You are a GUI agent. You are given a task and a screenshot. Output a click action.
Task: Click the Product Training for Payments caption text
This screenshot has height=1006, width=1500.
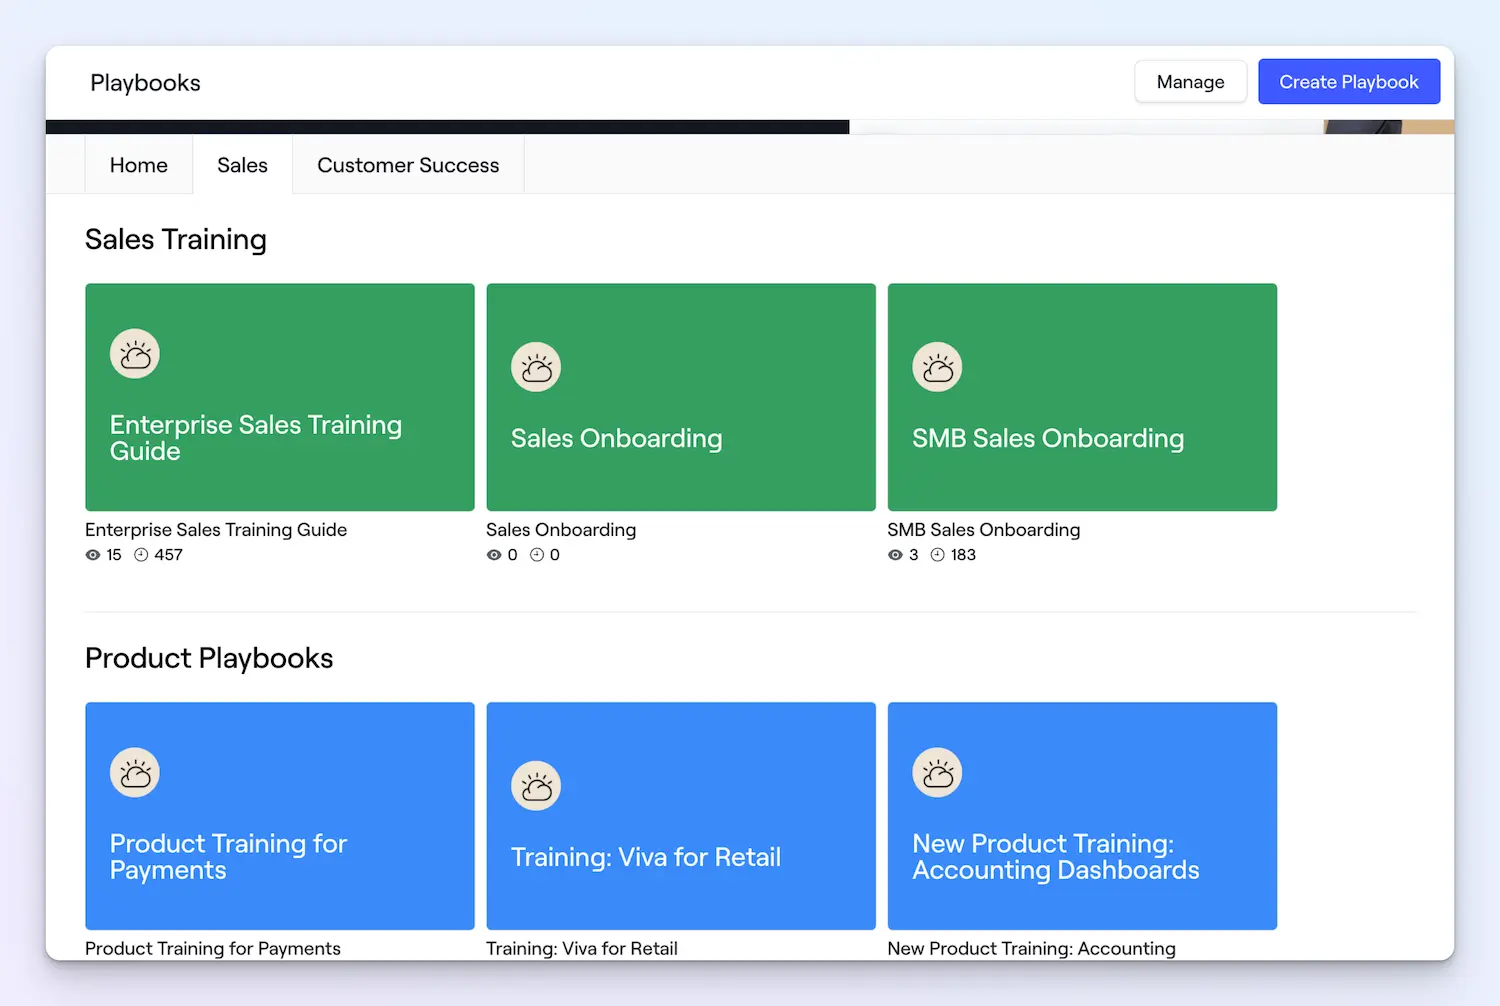pyautogui.click(x=213, y=949)
